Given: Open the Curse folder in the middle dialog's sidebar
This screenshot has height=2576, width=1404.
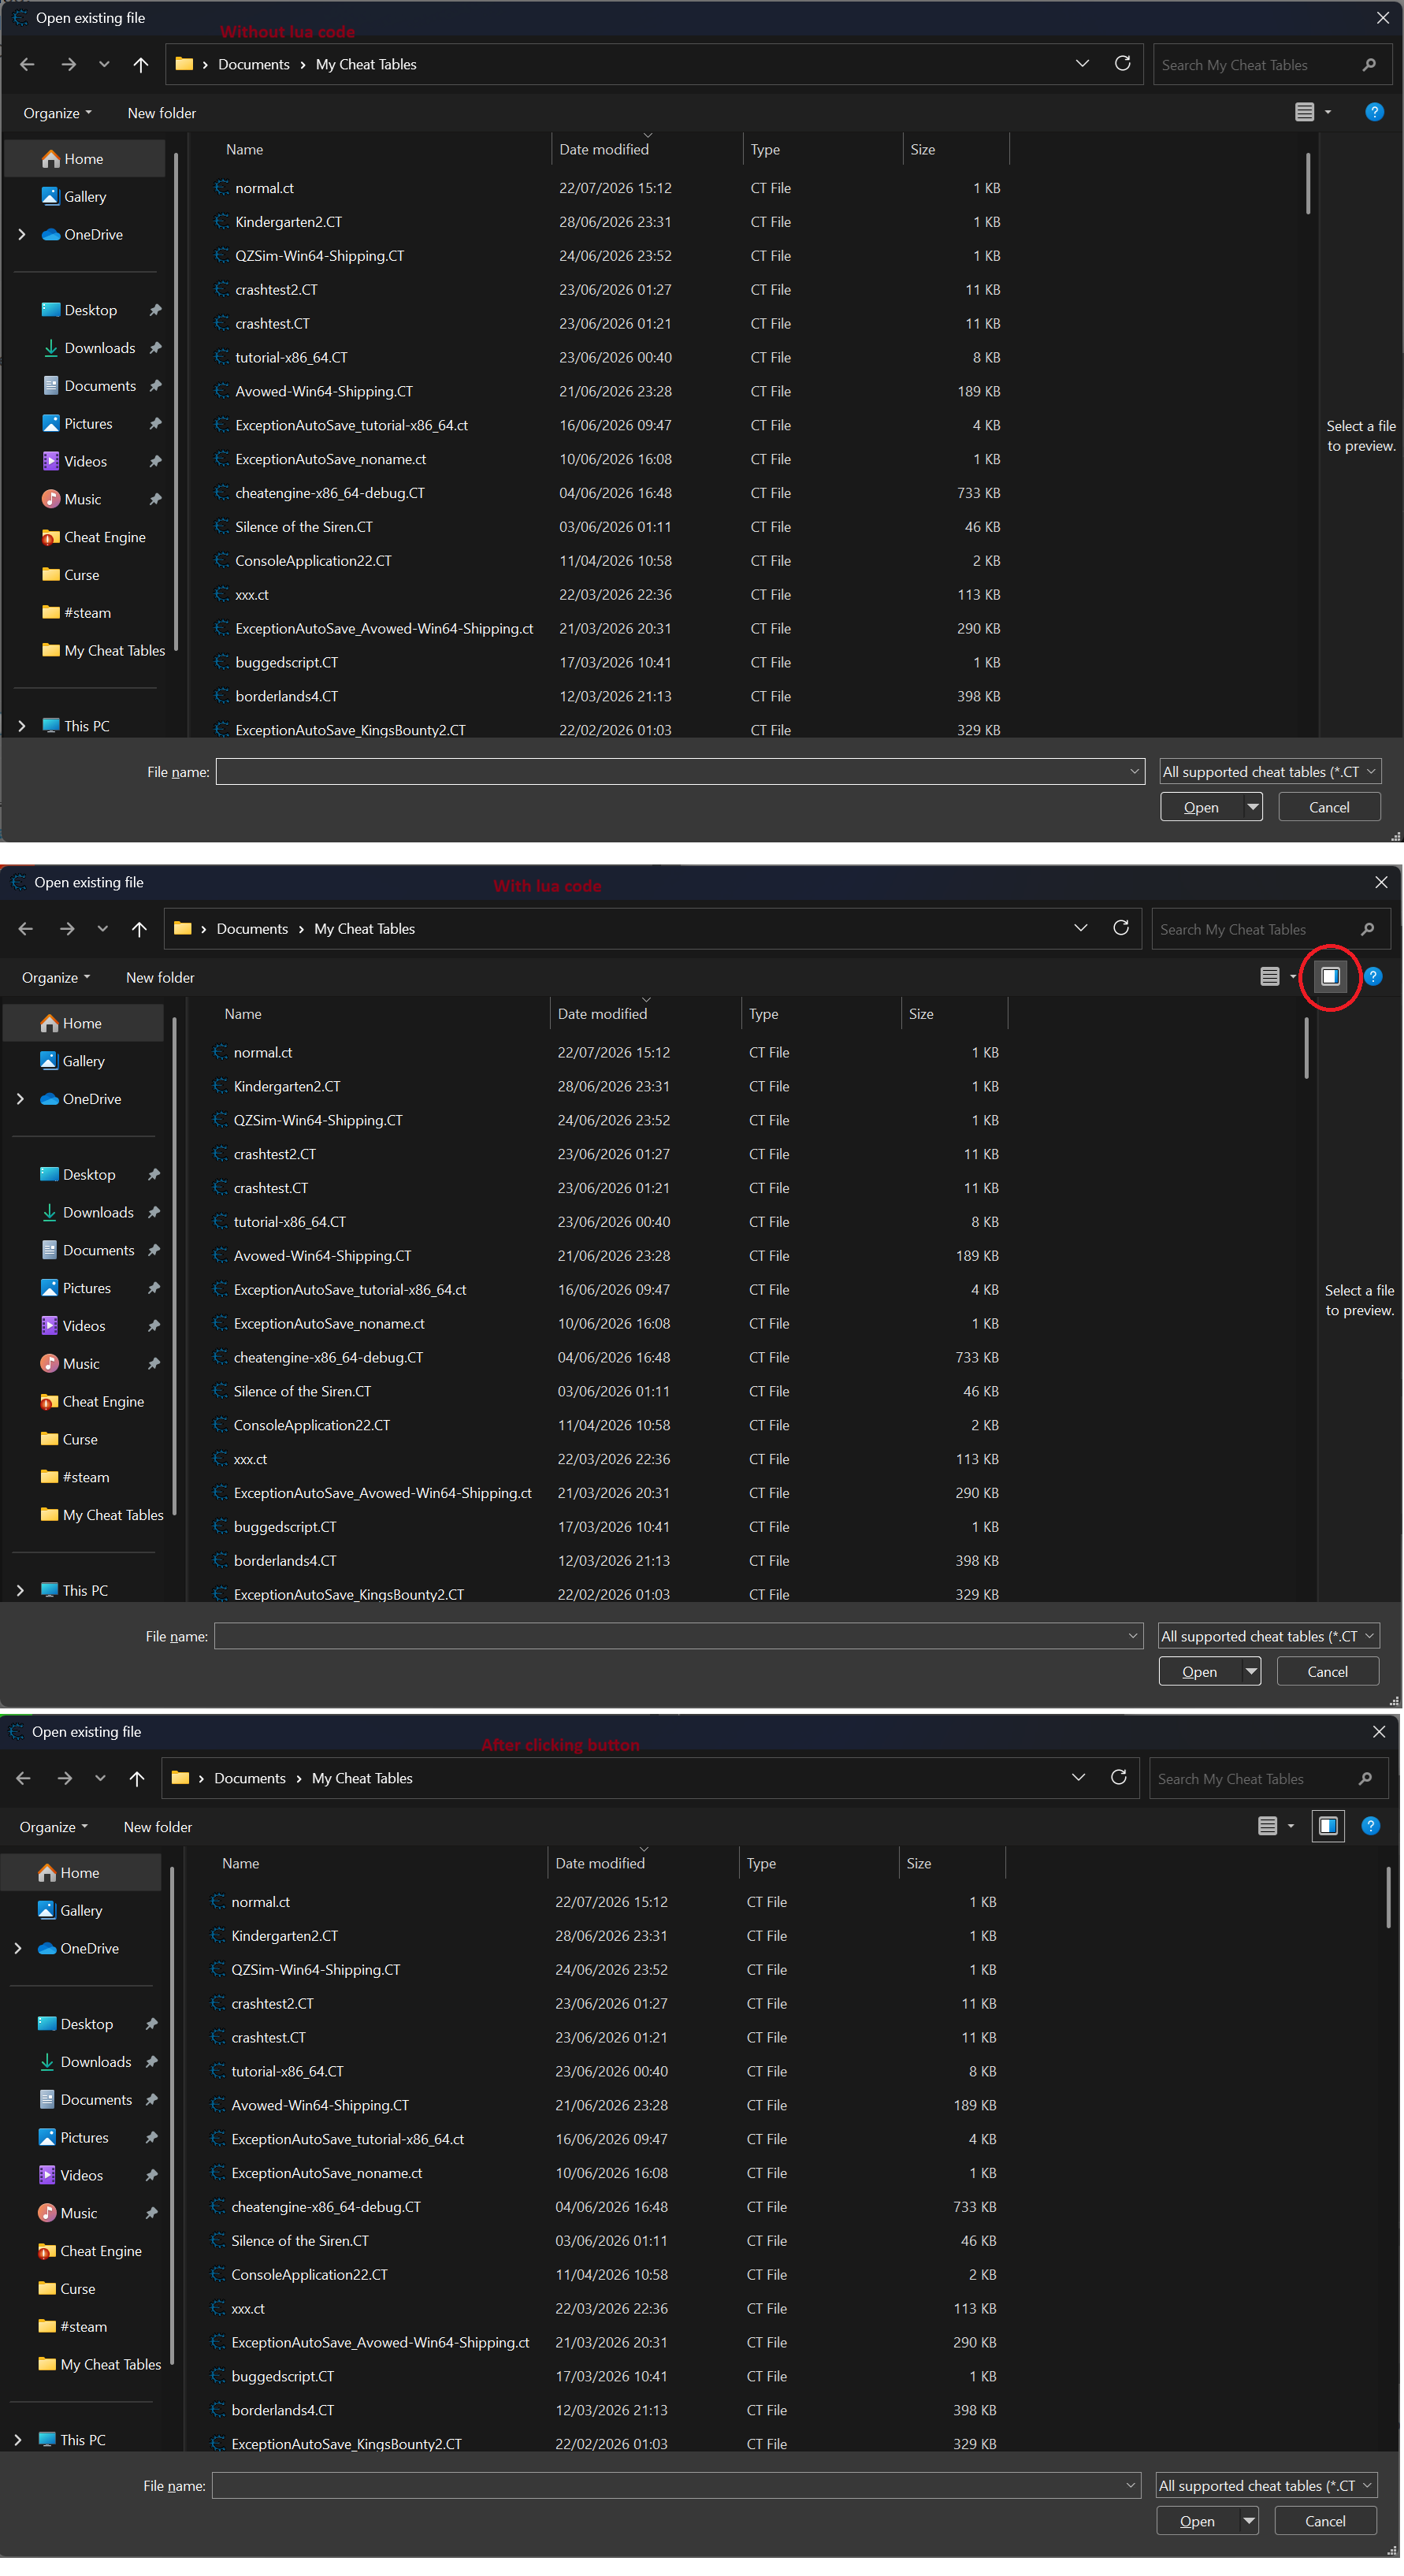Looking at the screenshot, I should pyautogui.click(x=79, y=1439).
